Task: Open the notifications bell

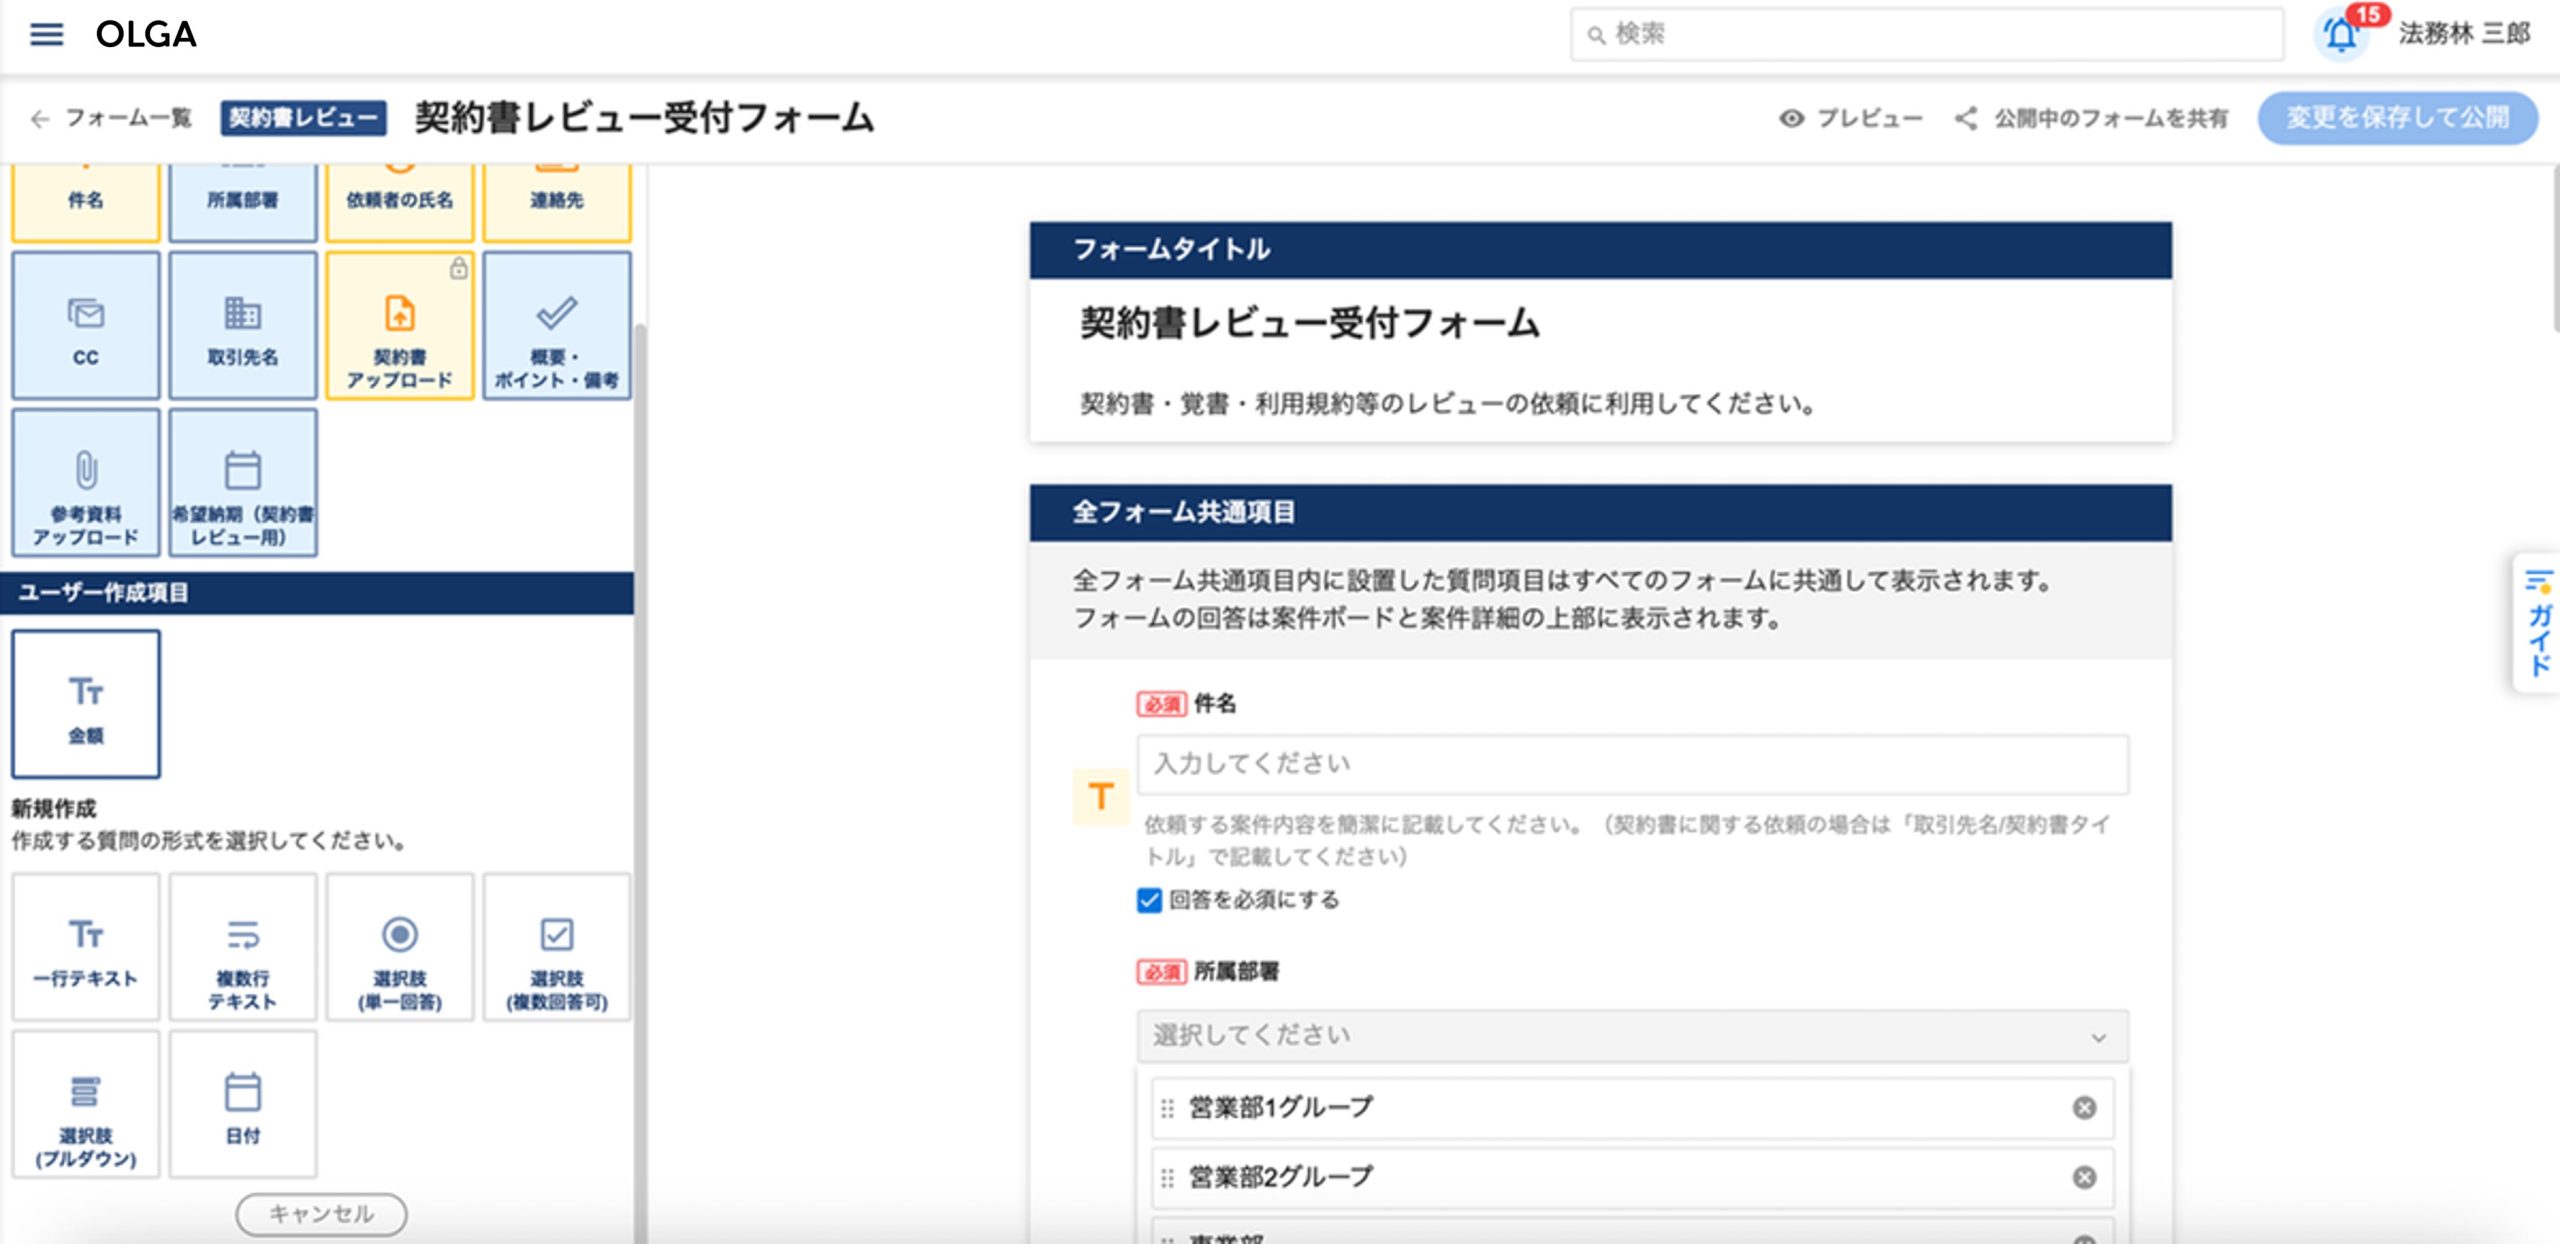Action: (2341, 35)
